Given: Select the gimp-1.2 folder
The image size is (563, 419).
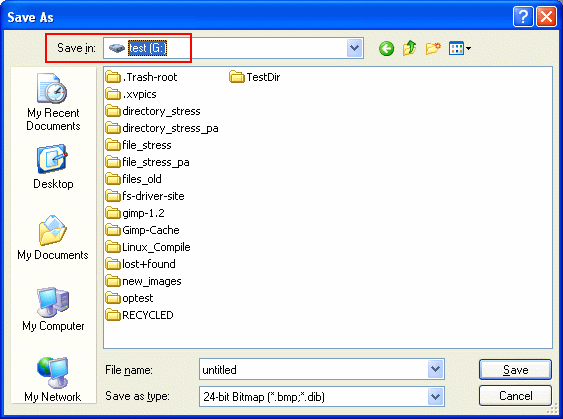Looking at the screenshot, I should (x=135, y=213).
